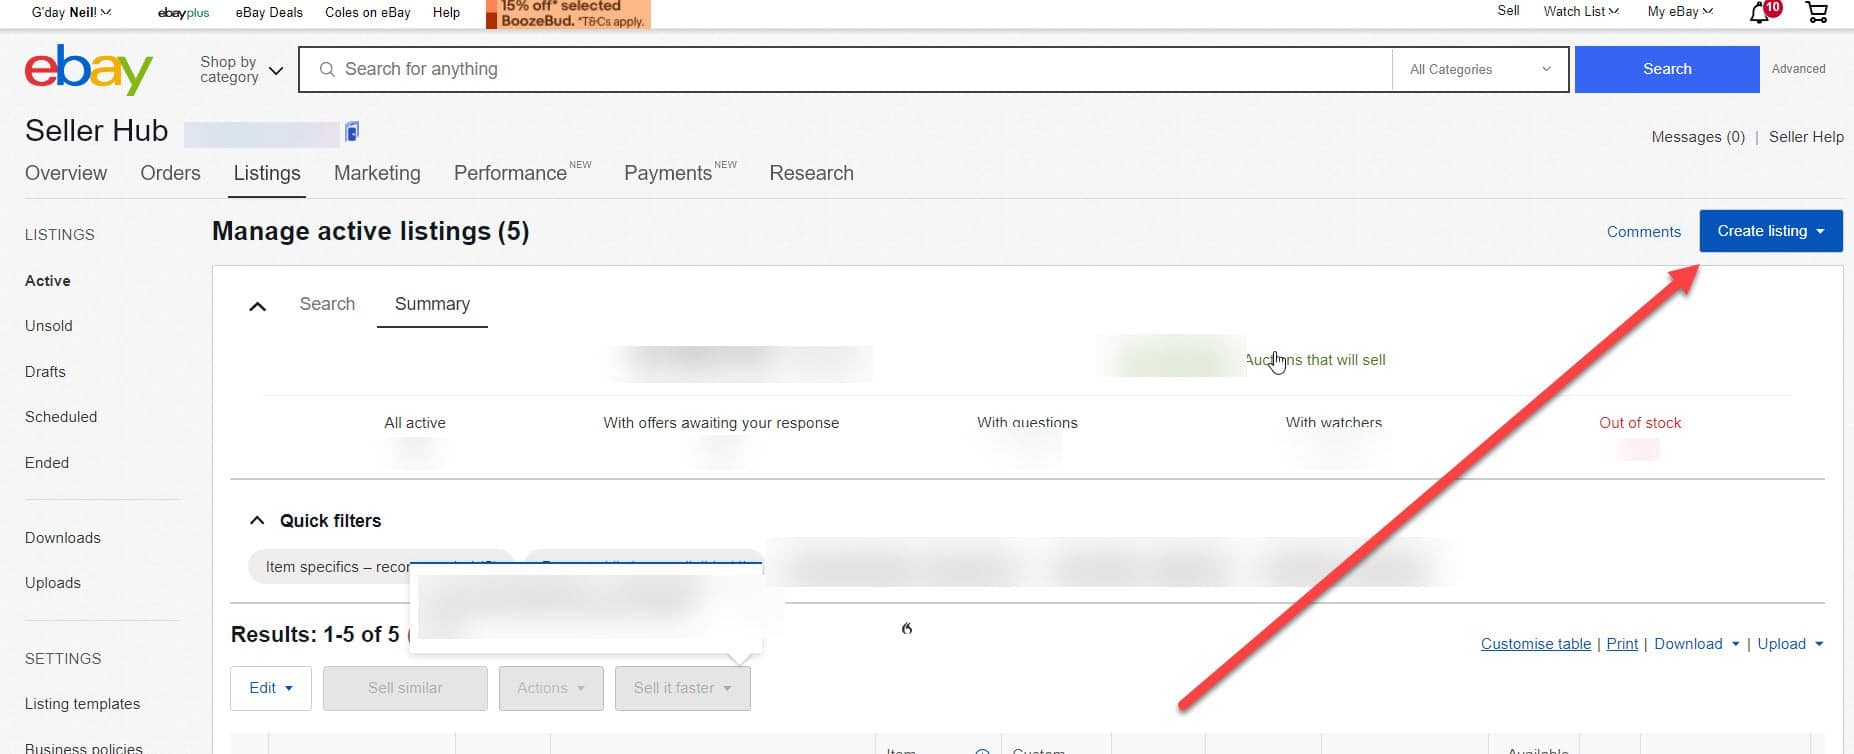Open the My eBay dropdown

pyautogui.click(x=1680, y=11)
